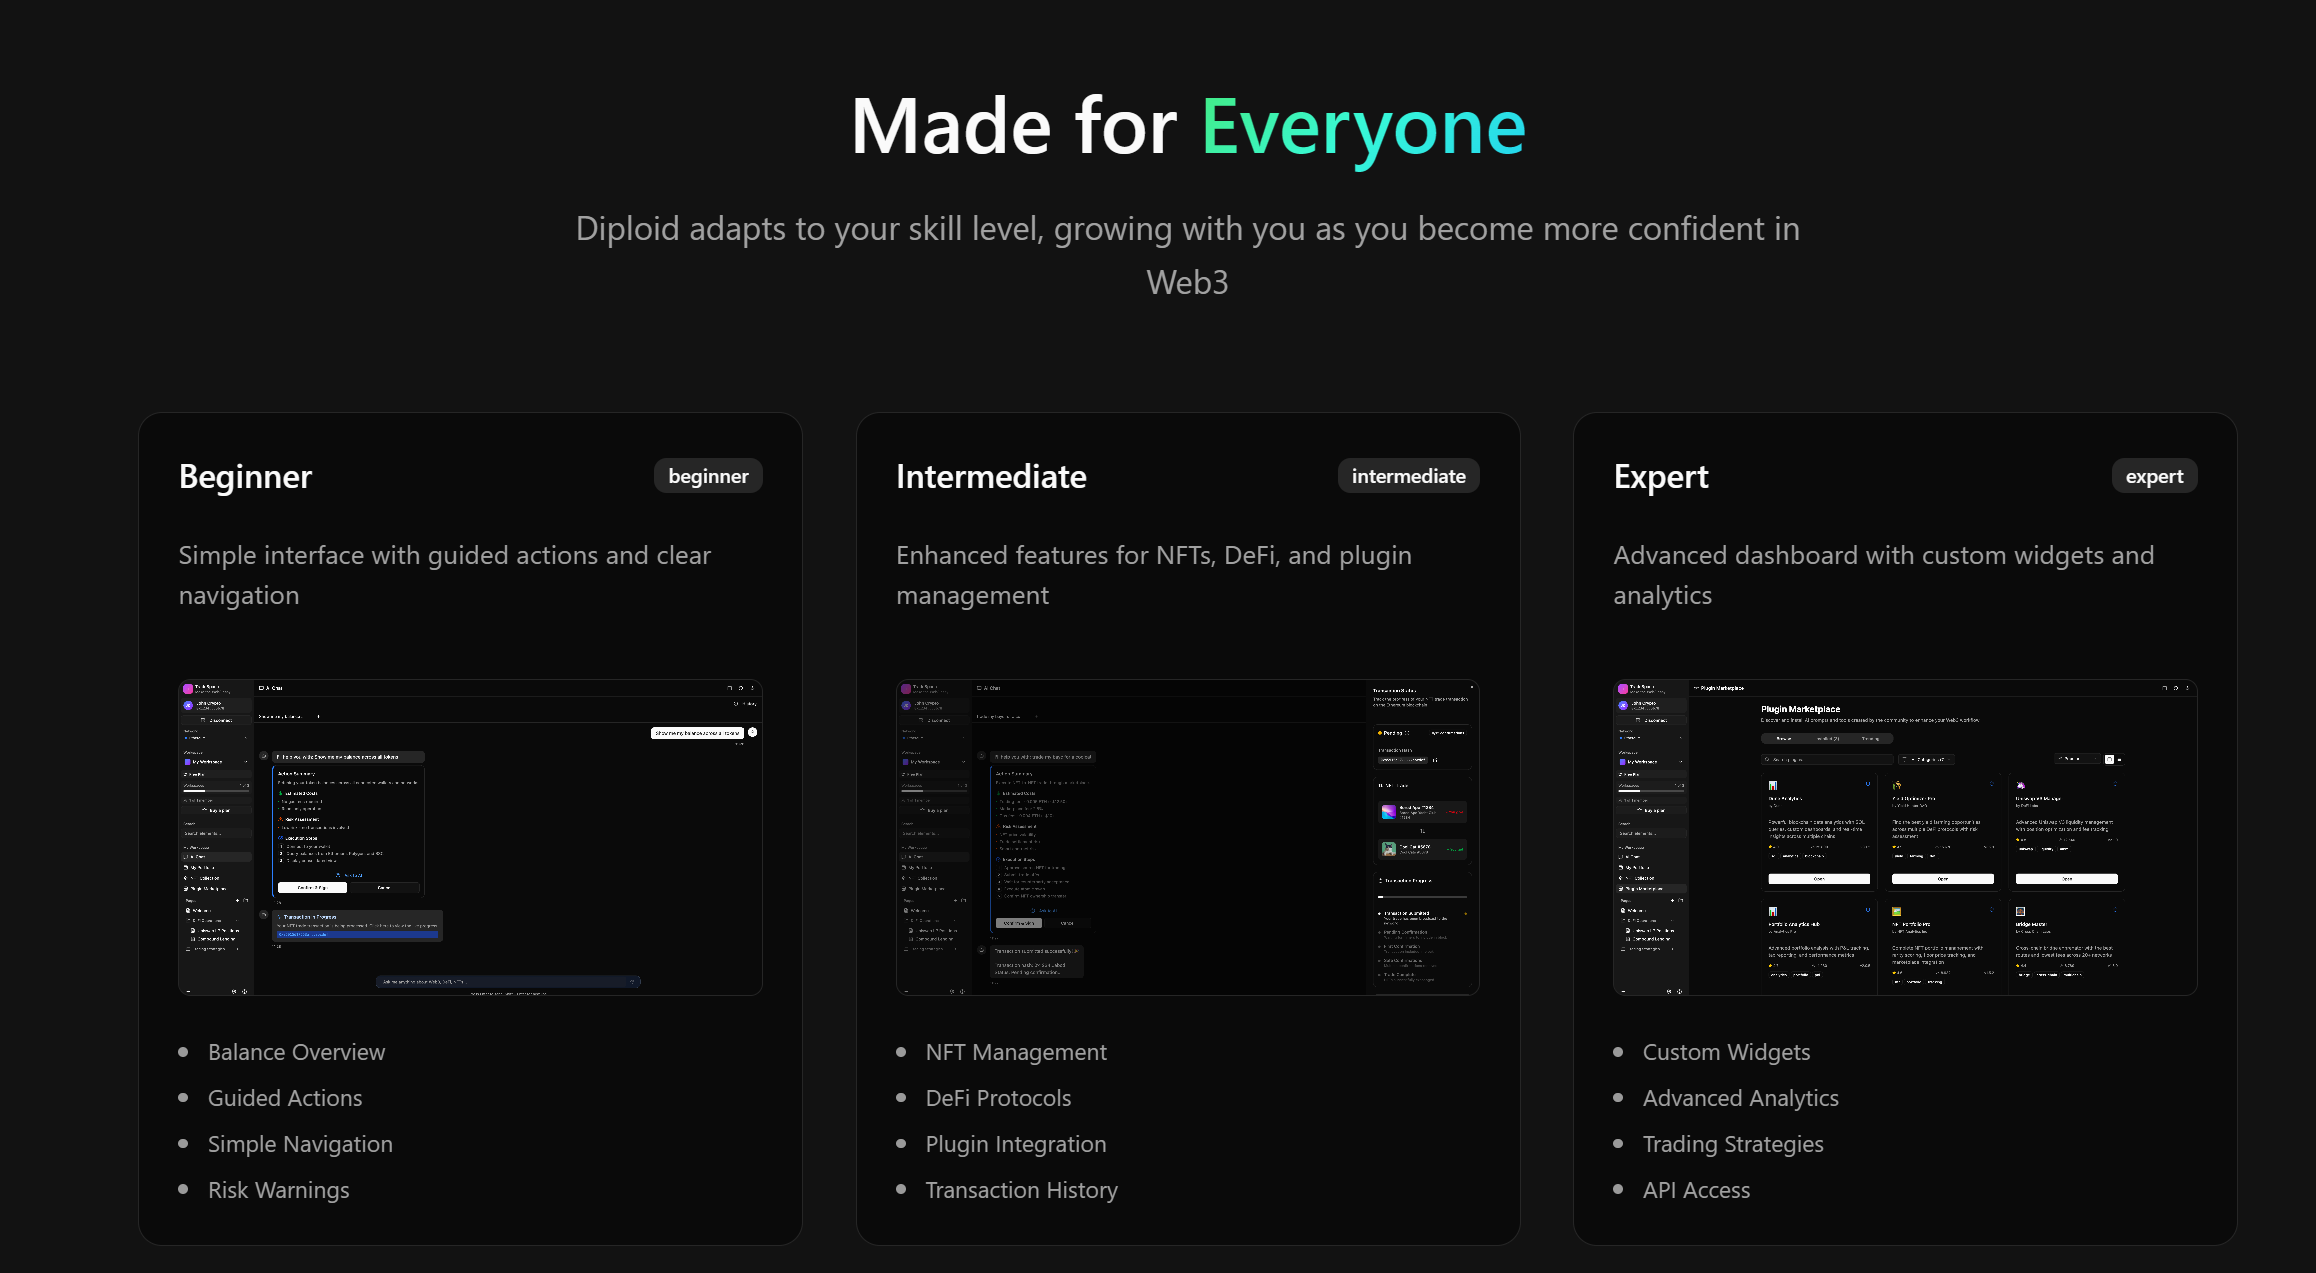Click the 'Plugin Integration' list item

click(1015, 1144)
